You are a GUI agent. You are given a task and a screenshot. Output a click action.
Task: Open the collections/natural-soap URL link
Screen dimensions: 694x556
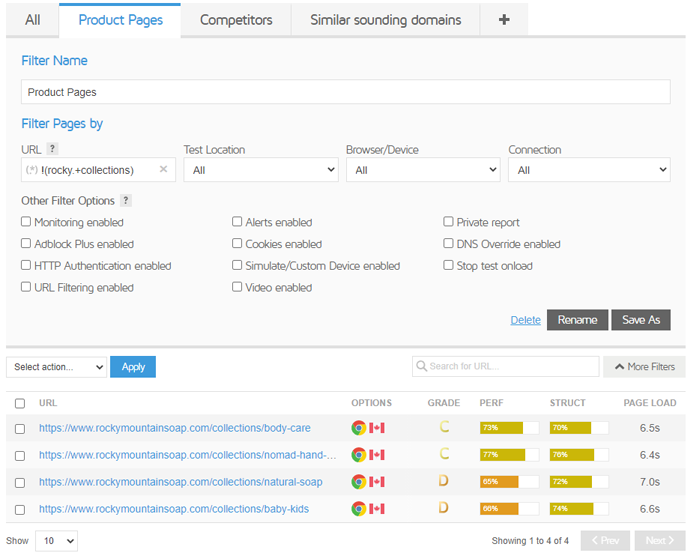point(181,482)
